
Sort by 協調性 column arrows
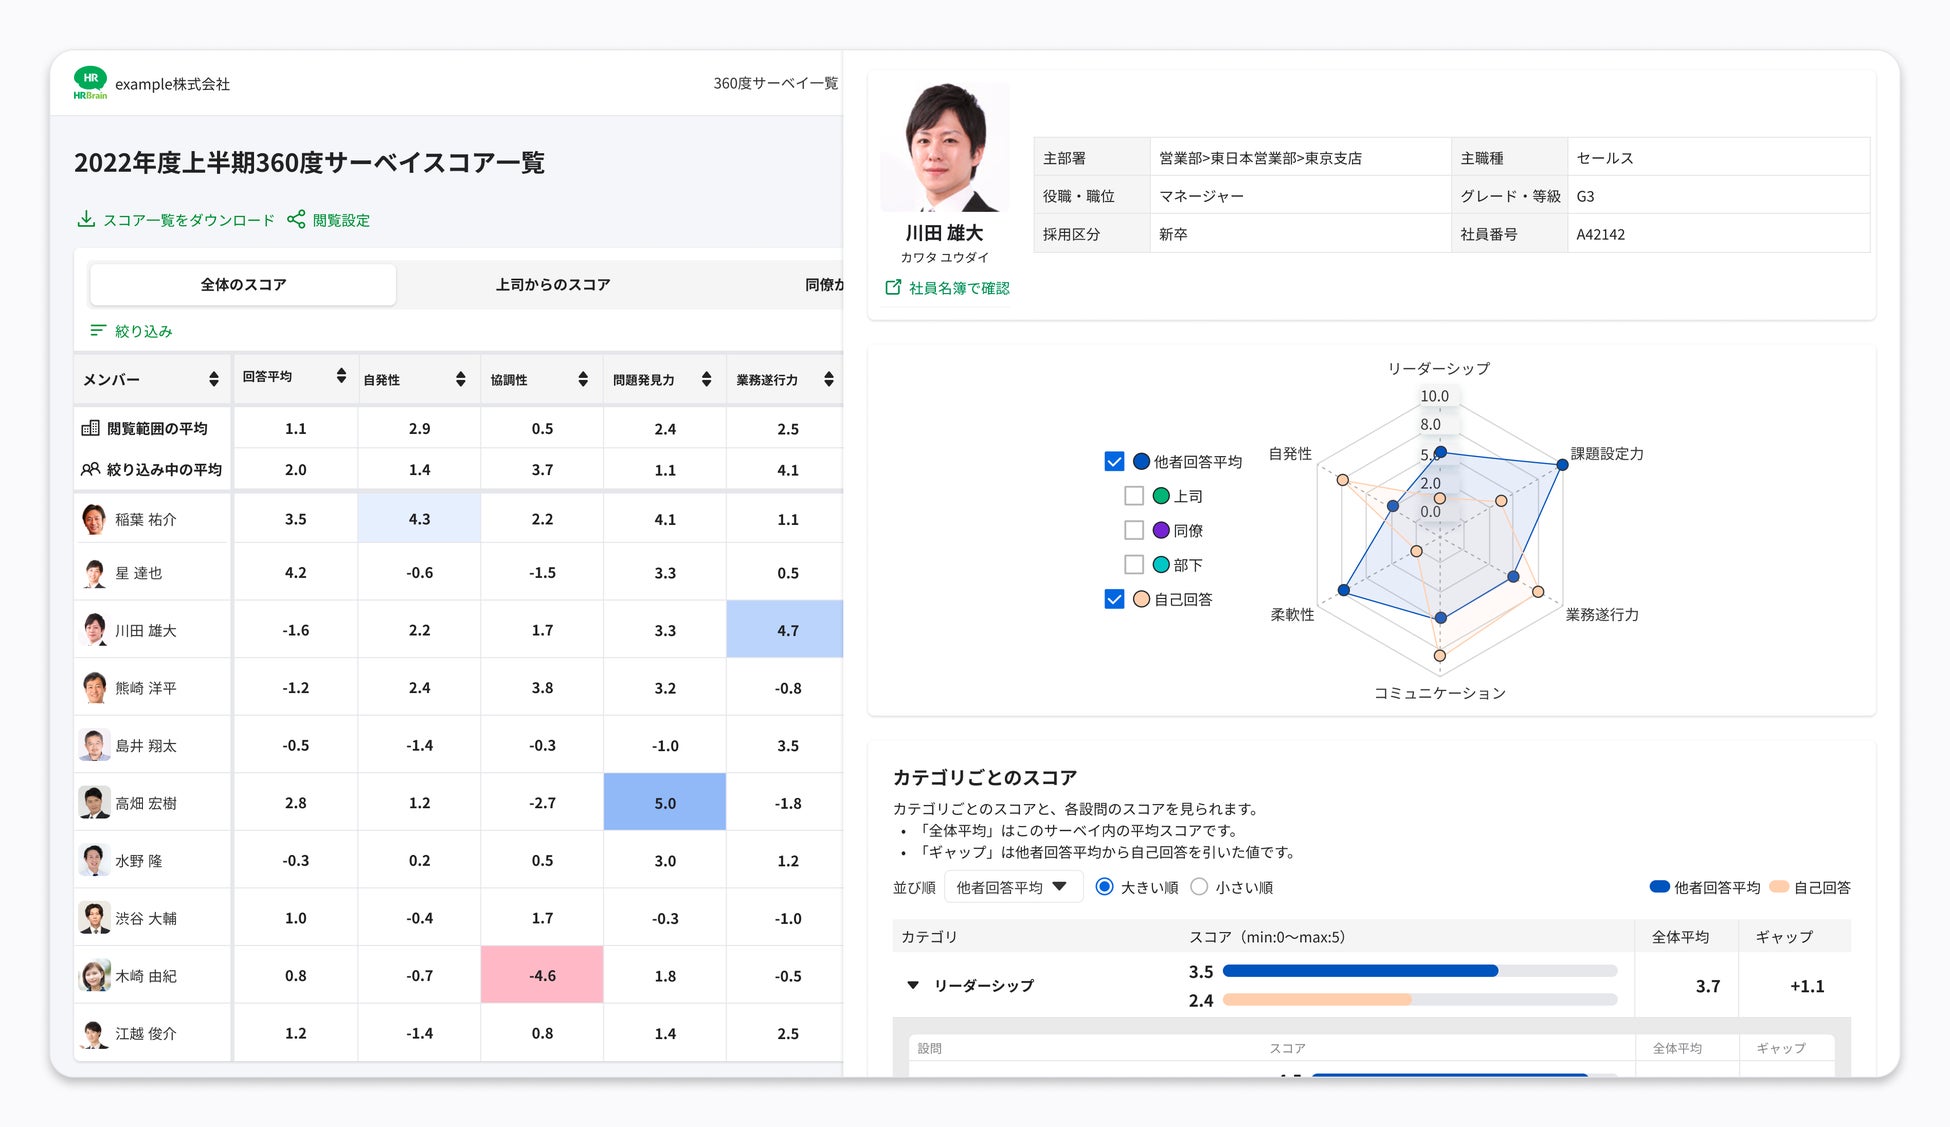tap(583, 379)
